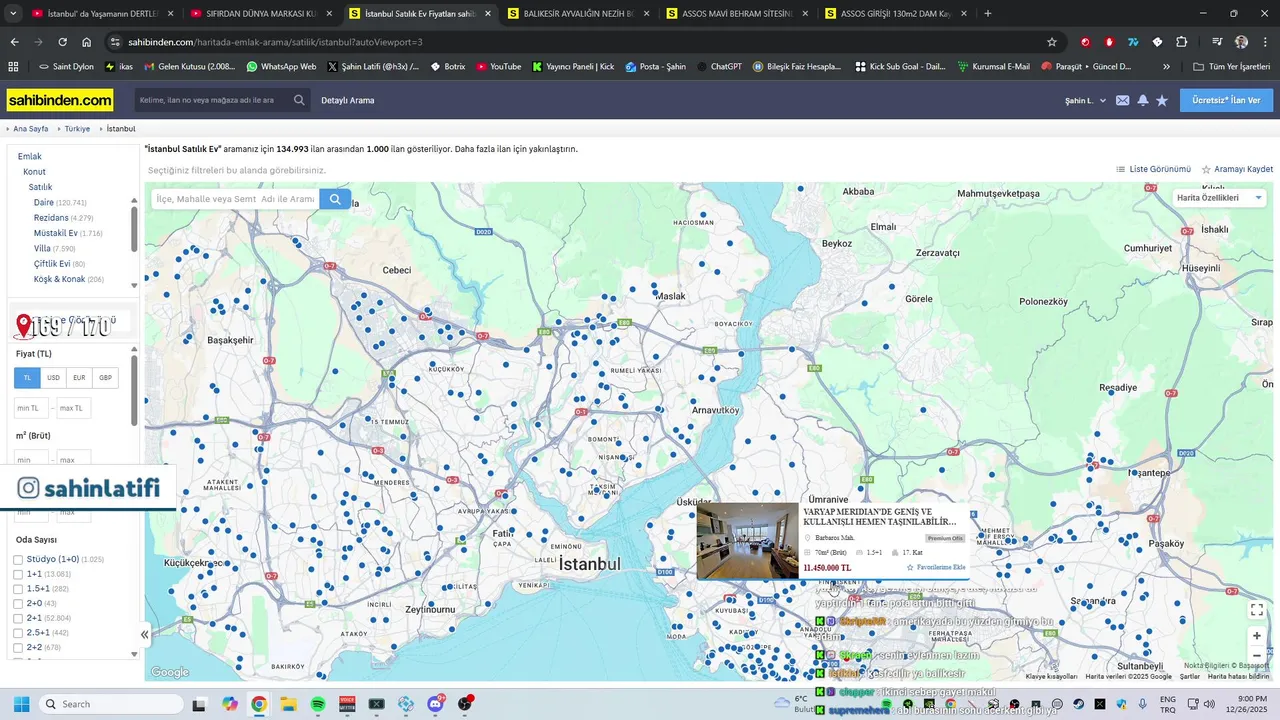The width and height of the screenshot is (1280, 720).
Task: Select TL currency for price
Action: click(x=27, y=378)
